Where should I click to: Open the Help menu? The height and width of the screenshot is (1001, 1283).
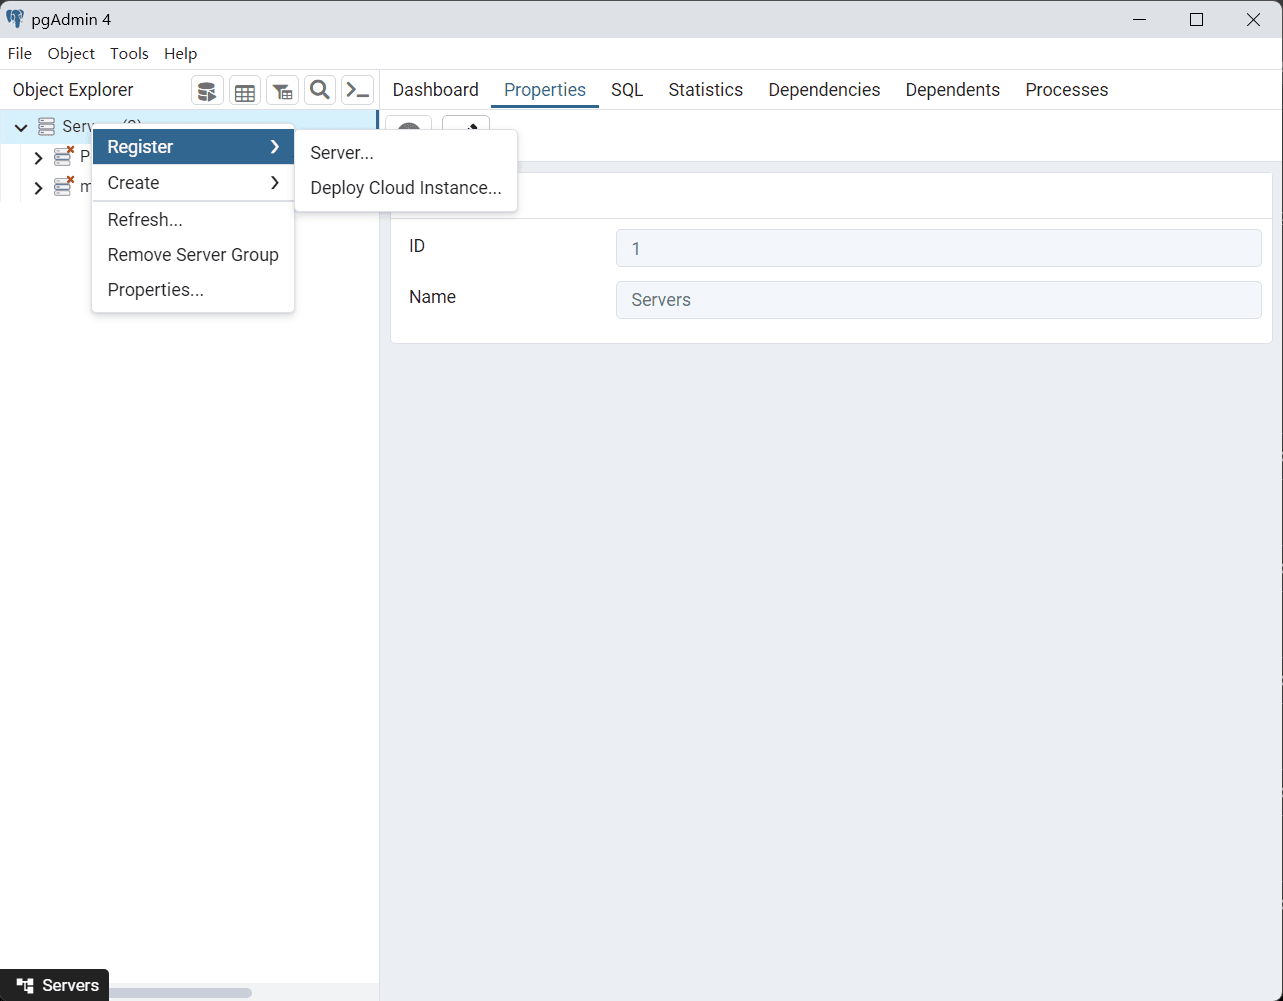(x=181, y=54)
